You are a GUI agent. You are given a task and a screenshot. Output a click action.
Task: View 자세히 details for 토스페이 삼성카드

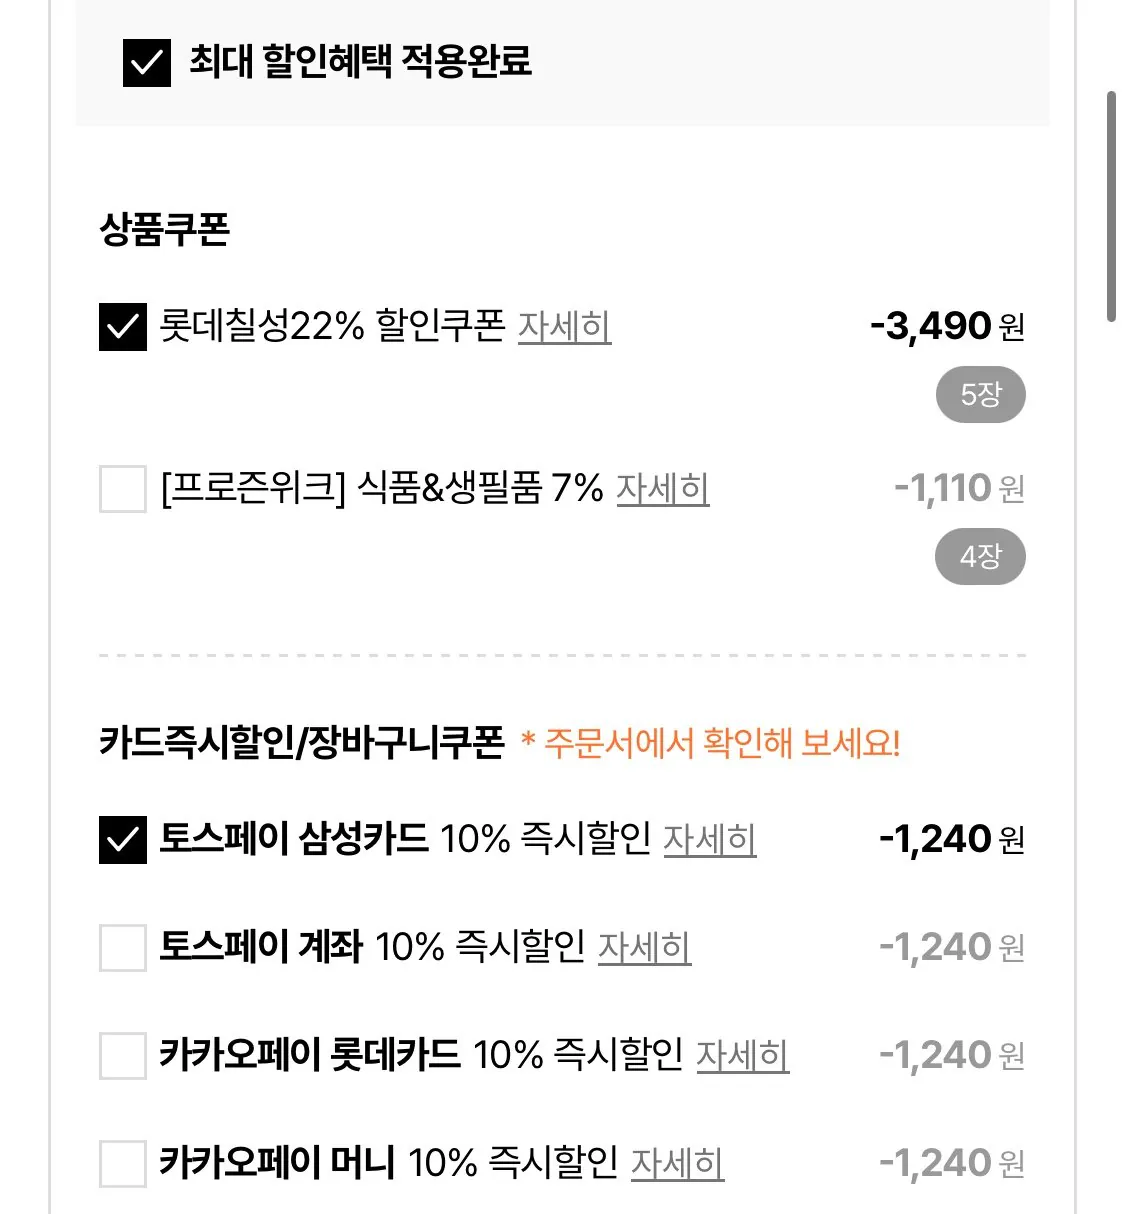point(710,840)
